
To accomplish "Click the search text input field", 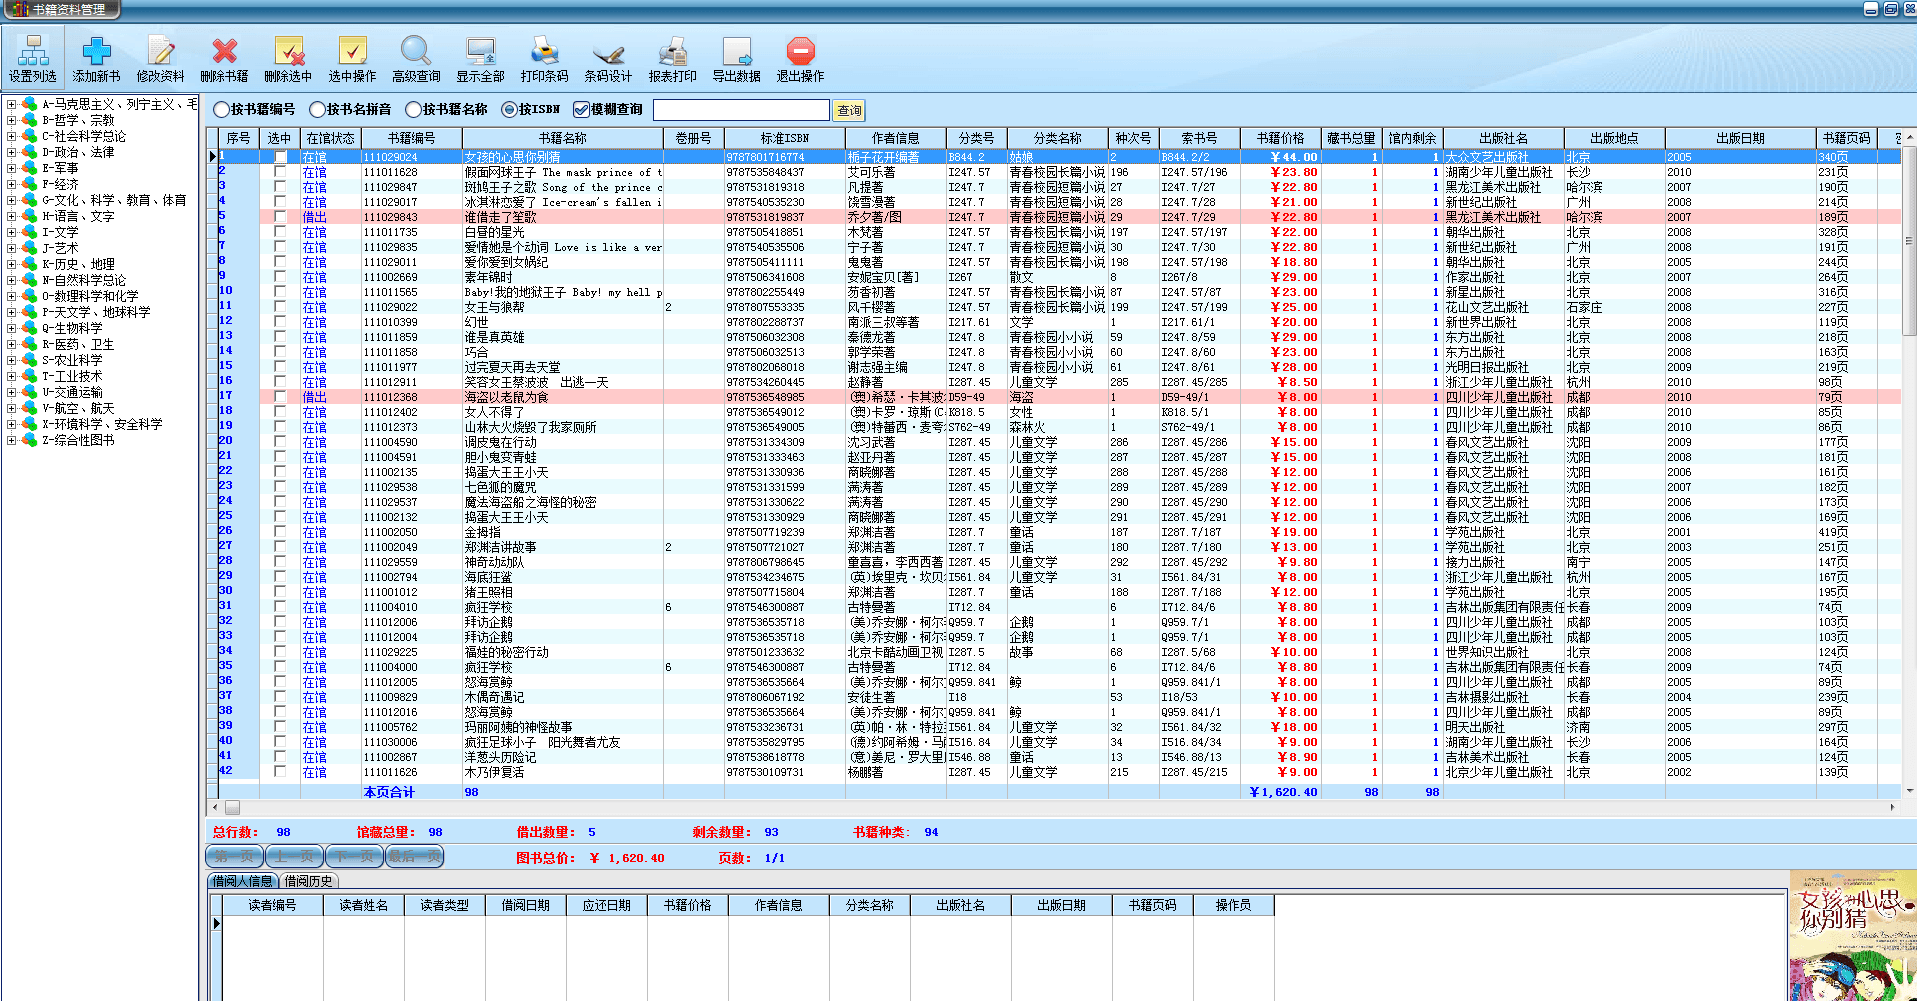I will click(741, 110).
